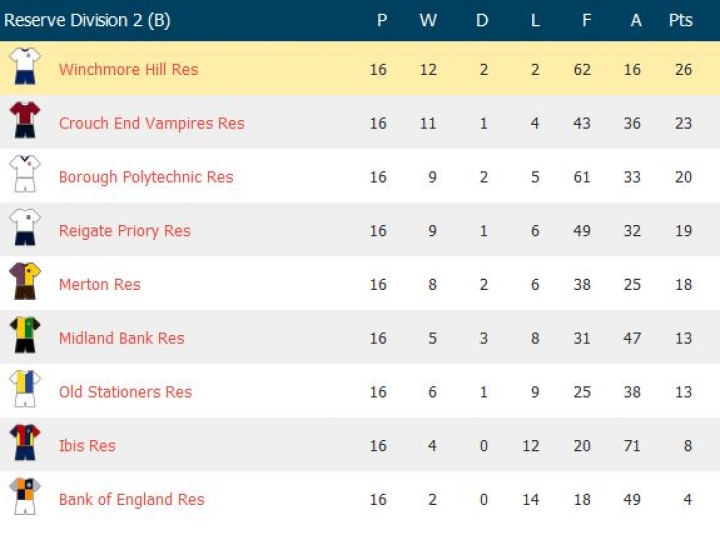
Task: Open the Midland Bank Res team link
Action: click(121, 339)
